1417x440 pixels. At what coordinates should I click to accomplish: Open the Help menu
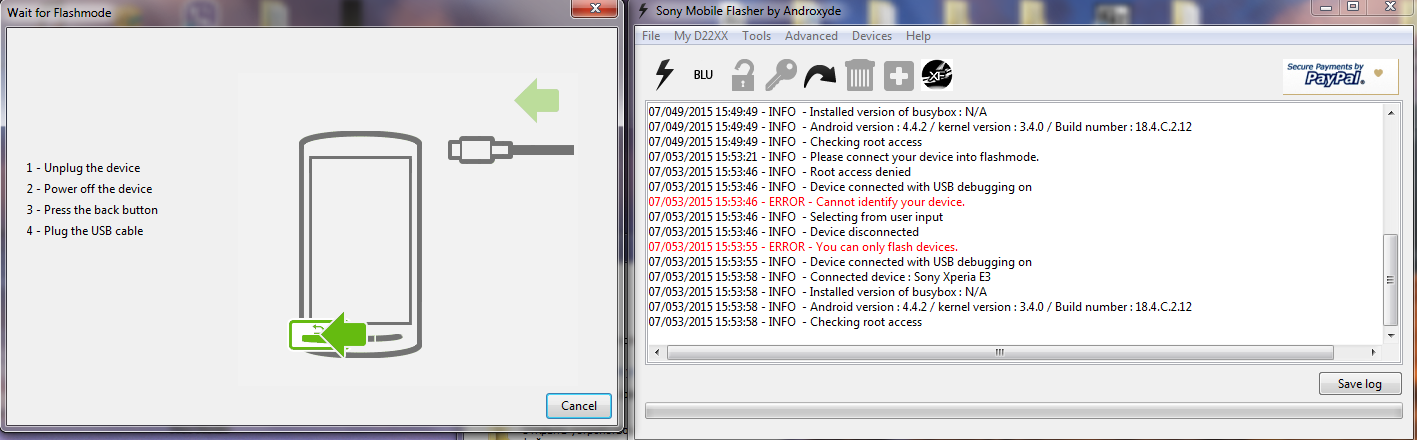pyautogui.click(x=918, y=36)
